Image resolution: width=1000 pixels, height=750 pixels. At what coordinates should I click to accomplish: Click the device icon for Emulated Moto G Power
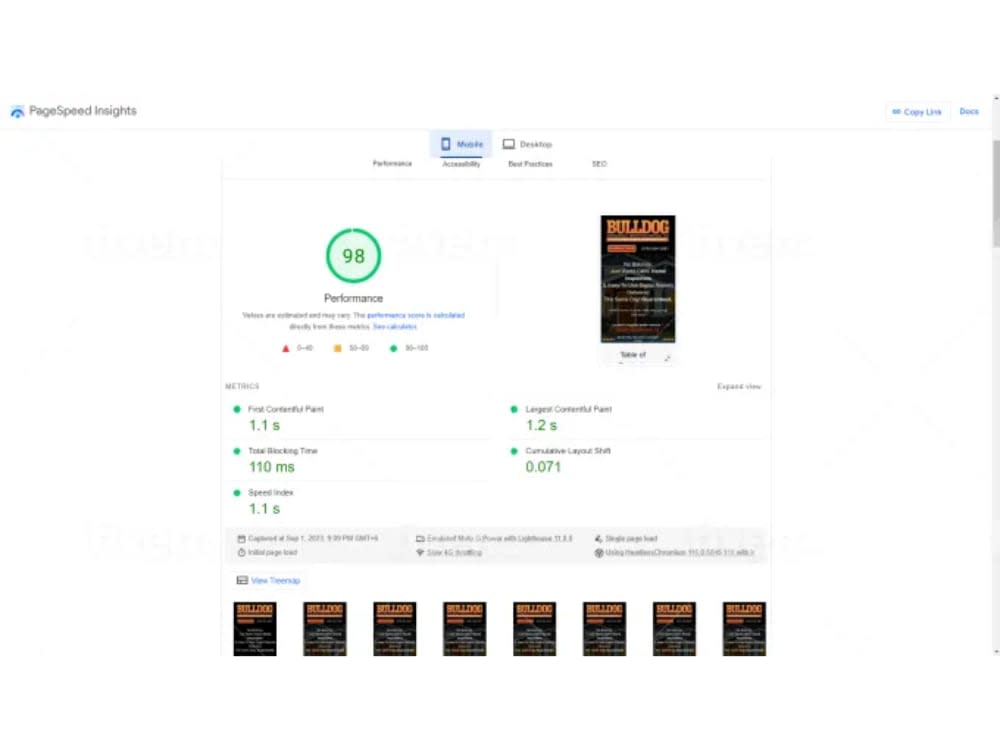click(421, 538)
